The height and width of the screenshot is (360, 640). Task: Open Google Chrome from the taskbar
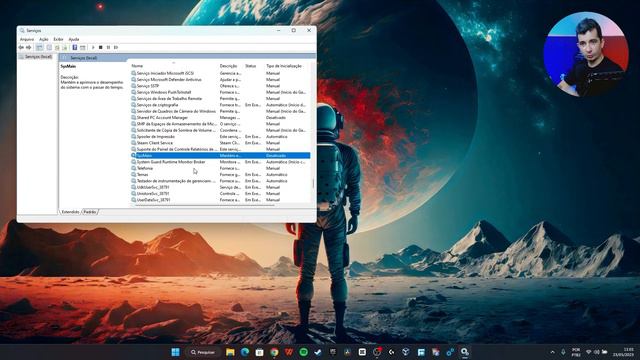[x=274, y=352]
